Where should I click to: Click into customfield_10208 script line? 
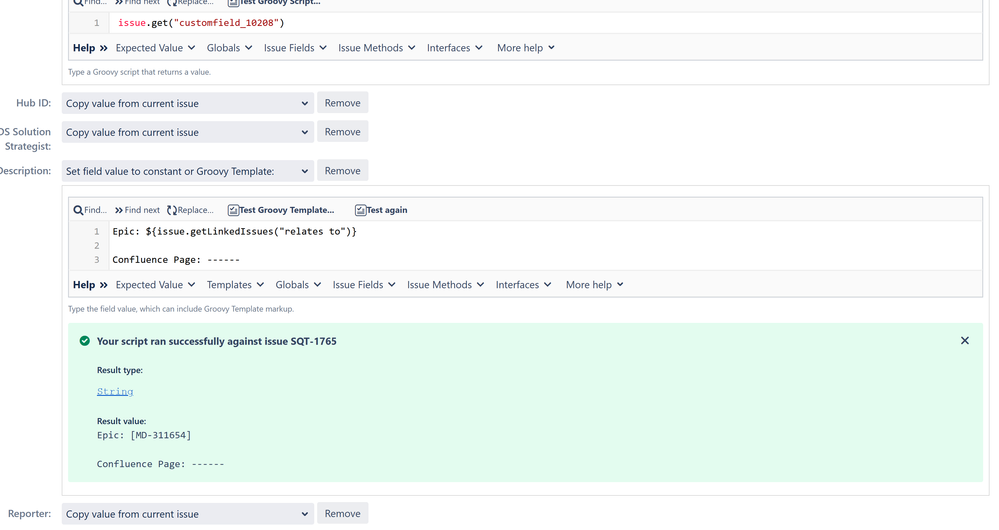click(x=201, y=23)
